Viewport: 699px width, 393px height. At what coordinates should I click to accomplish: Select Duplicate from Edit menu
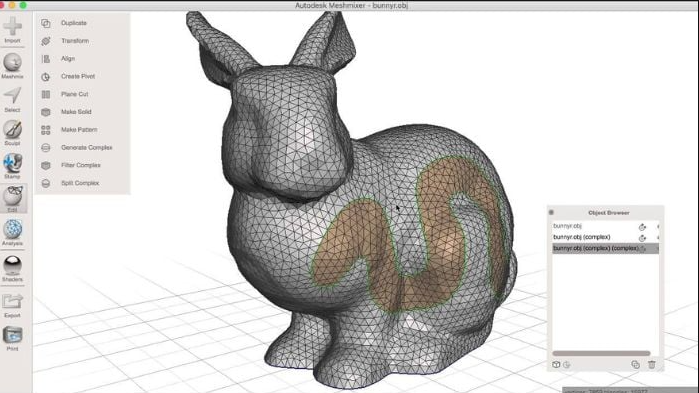coord(74,23)
